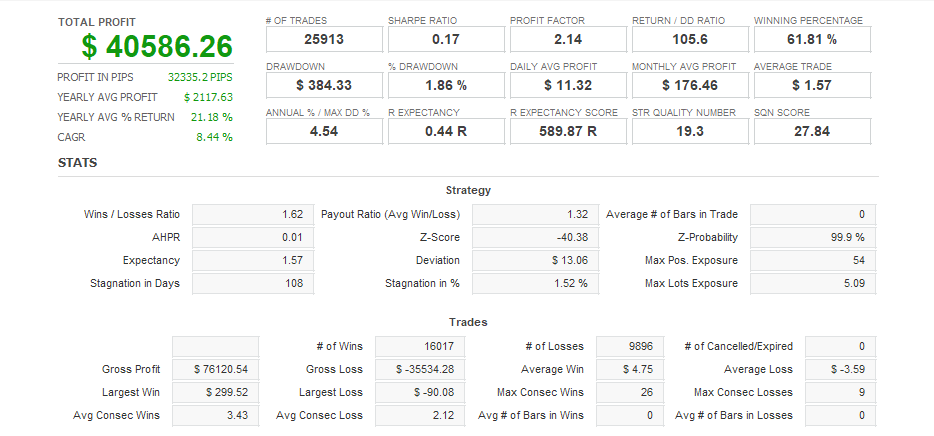Select the Daily Avg Profit value box
The image size is (934, 436).
[x=568, y=85]
